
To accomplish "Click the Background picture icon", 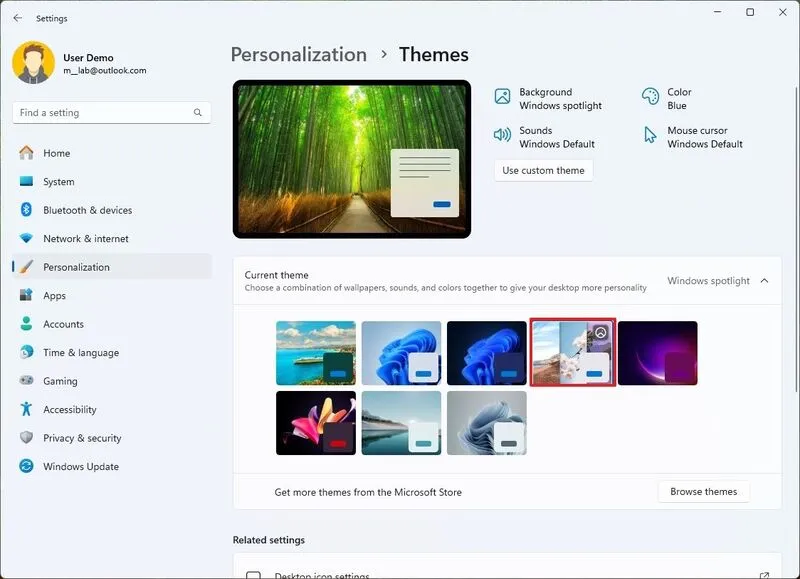I will point(502,96).
